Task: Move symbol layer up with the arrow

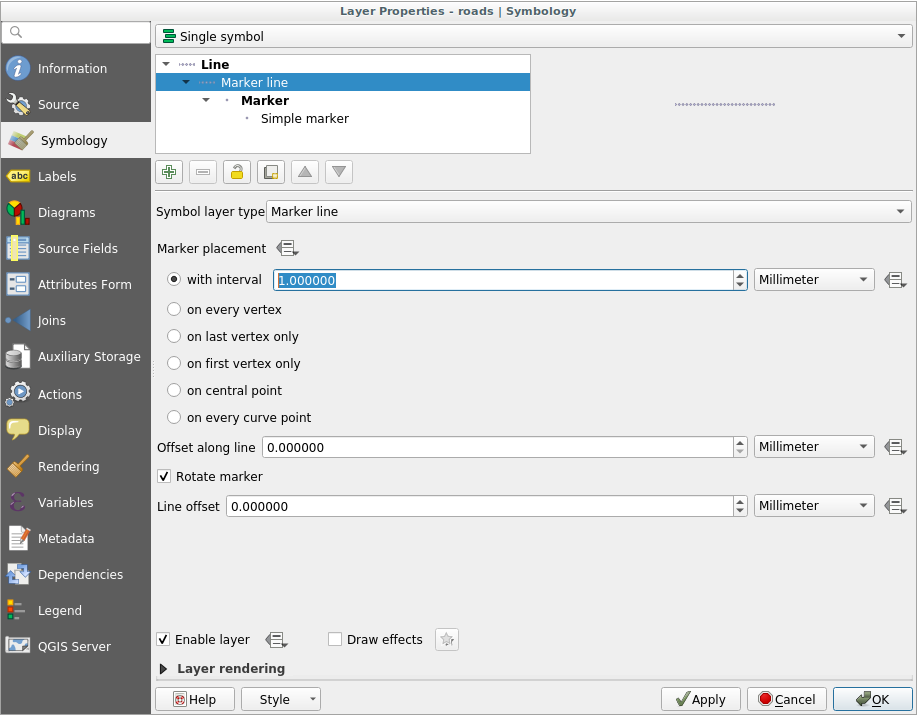Action: tap(305, 172)
